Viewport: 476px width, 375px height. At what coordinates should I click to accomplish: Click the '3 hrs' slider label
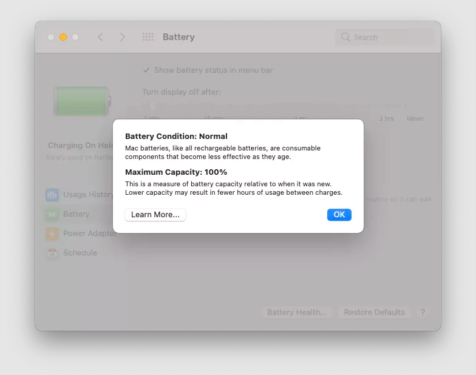[x=386, y=119]
